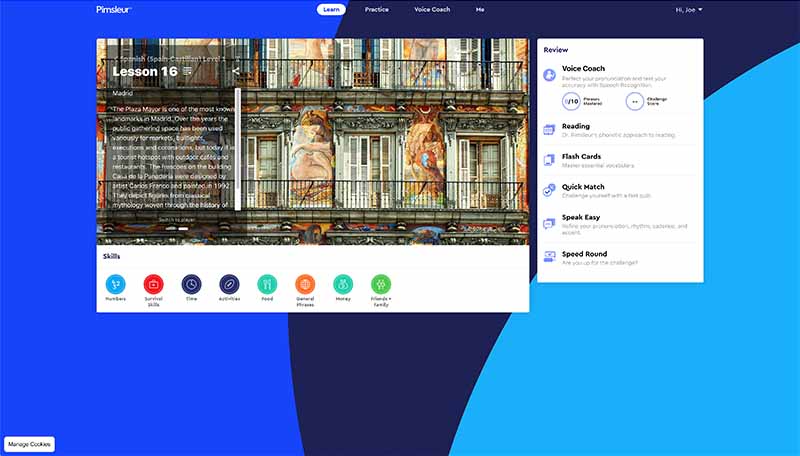
Task: Switch to the Practice tab
Action: click(x=377, y=9)
